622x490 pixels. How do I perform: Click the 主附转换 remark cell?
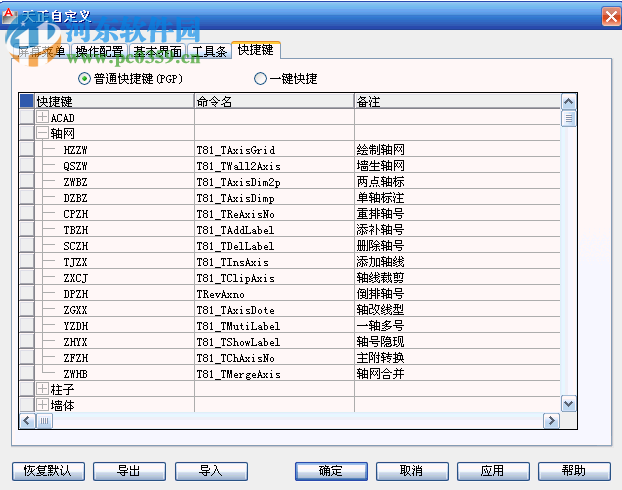[457, 358]
